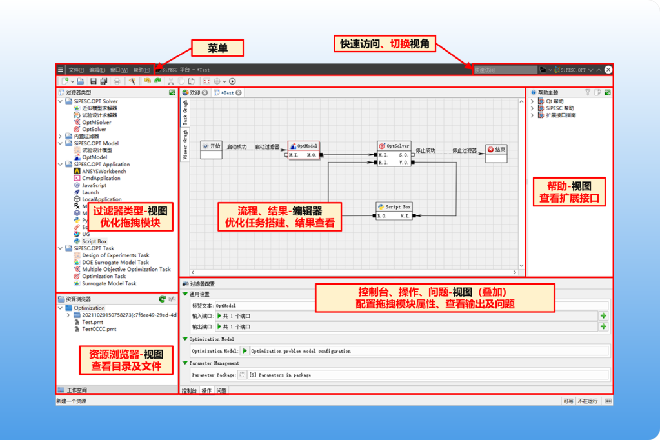Click the save floppy disk icon
The width and height of the screenshot is (660, 440).
(x=93, y=81)
